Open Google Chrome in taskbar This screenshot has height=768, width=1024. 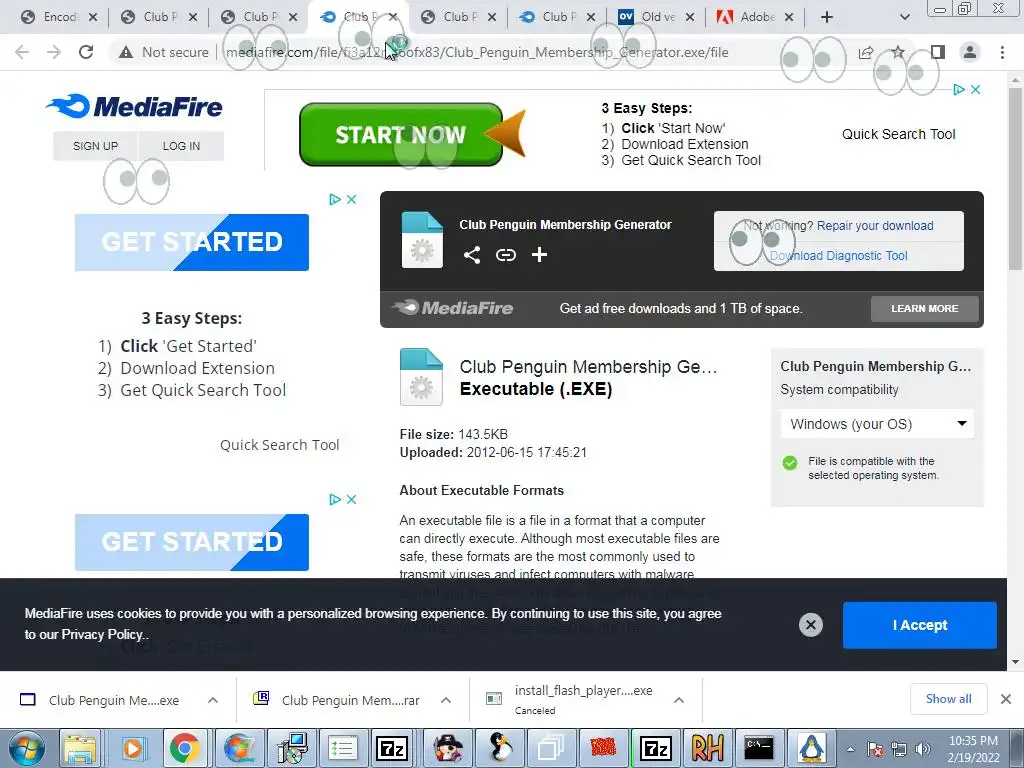[x=185, y=748]
